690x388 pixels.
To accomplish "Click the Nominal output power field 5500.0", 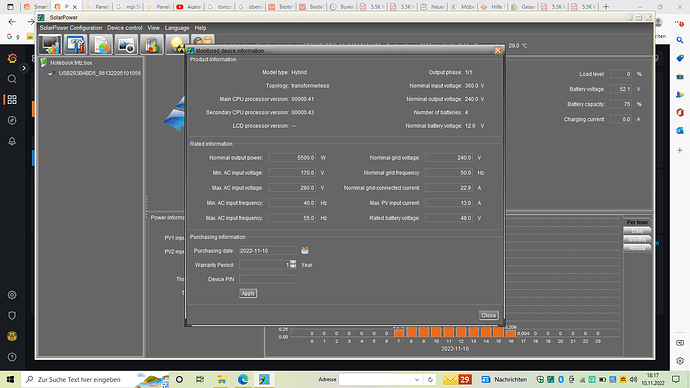I will (x=292, y=157).
